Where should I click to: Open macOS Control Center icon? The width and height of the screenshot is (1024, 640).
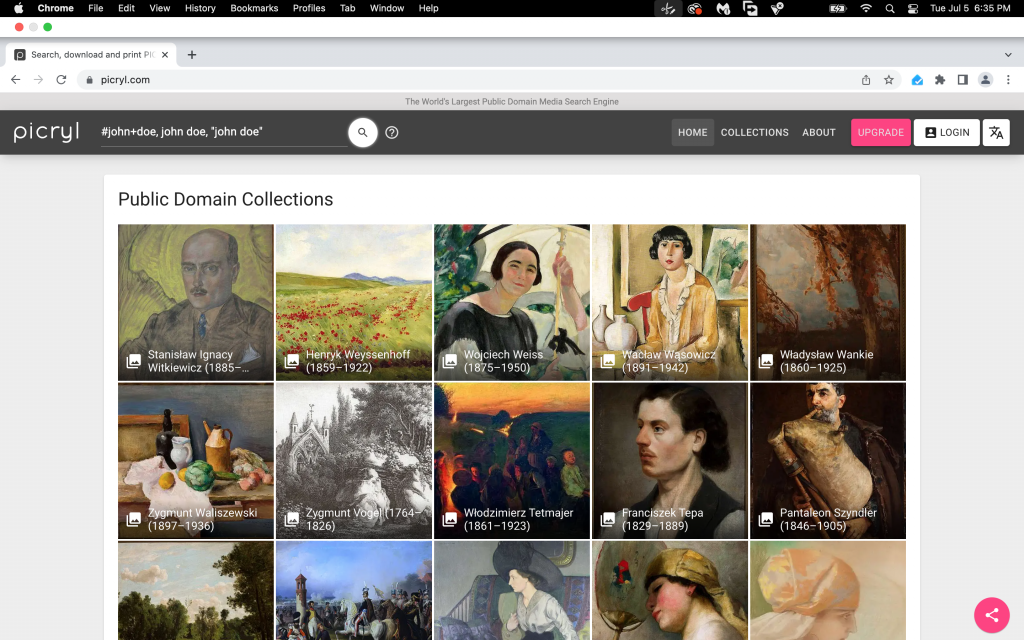point(913,8)
